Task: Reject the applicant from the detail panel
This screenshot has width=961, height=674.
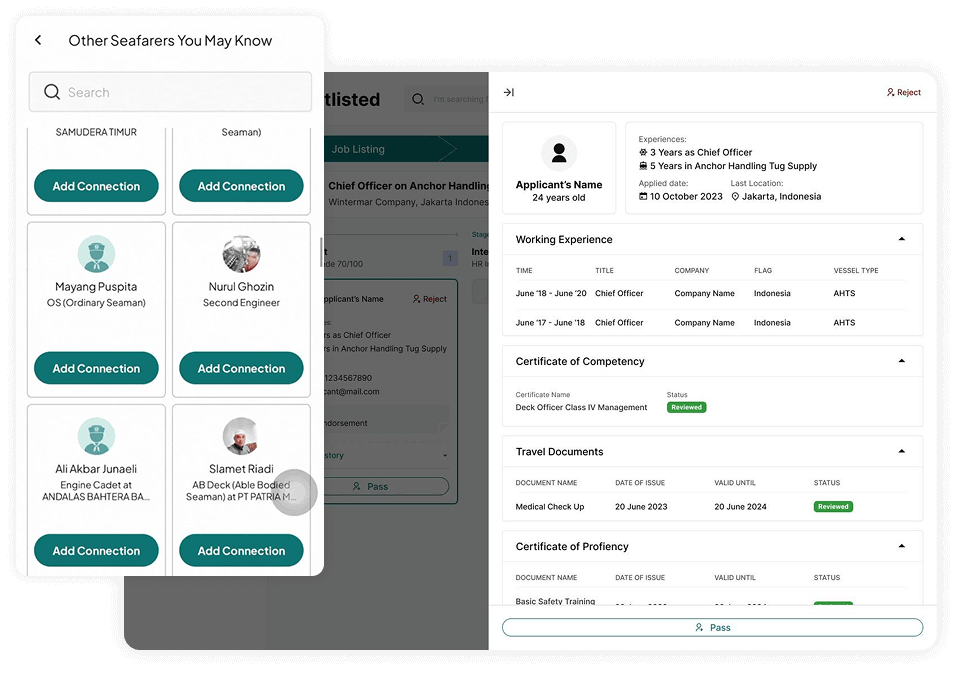Action: (x=903, y=93)
